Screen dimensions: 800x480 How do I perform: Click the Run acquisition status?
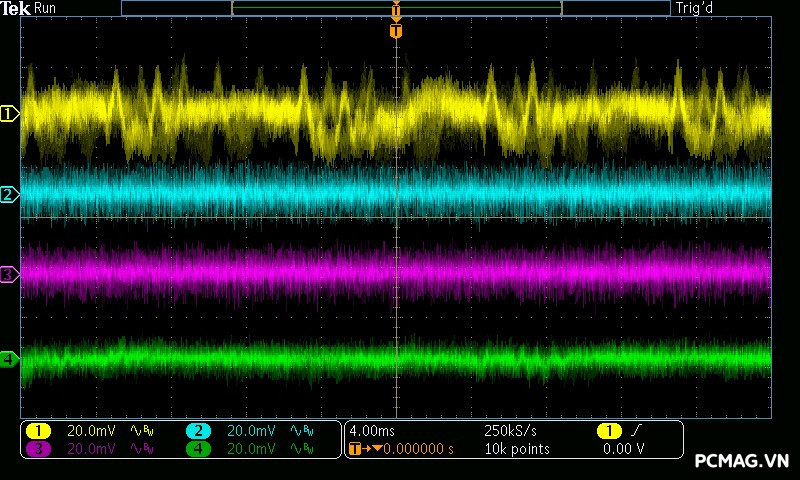click(x=45, y=8)
